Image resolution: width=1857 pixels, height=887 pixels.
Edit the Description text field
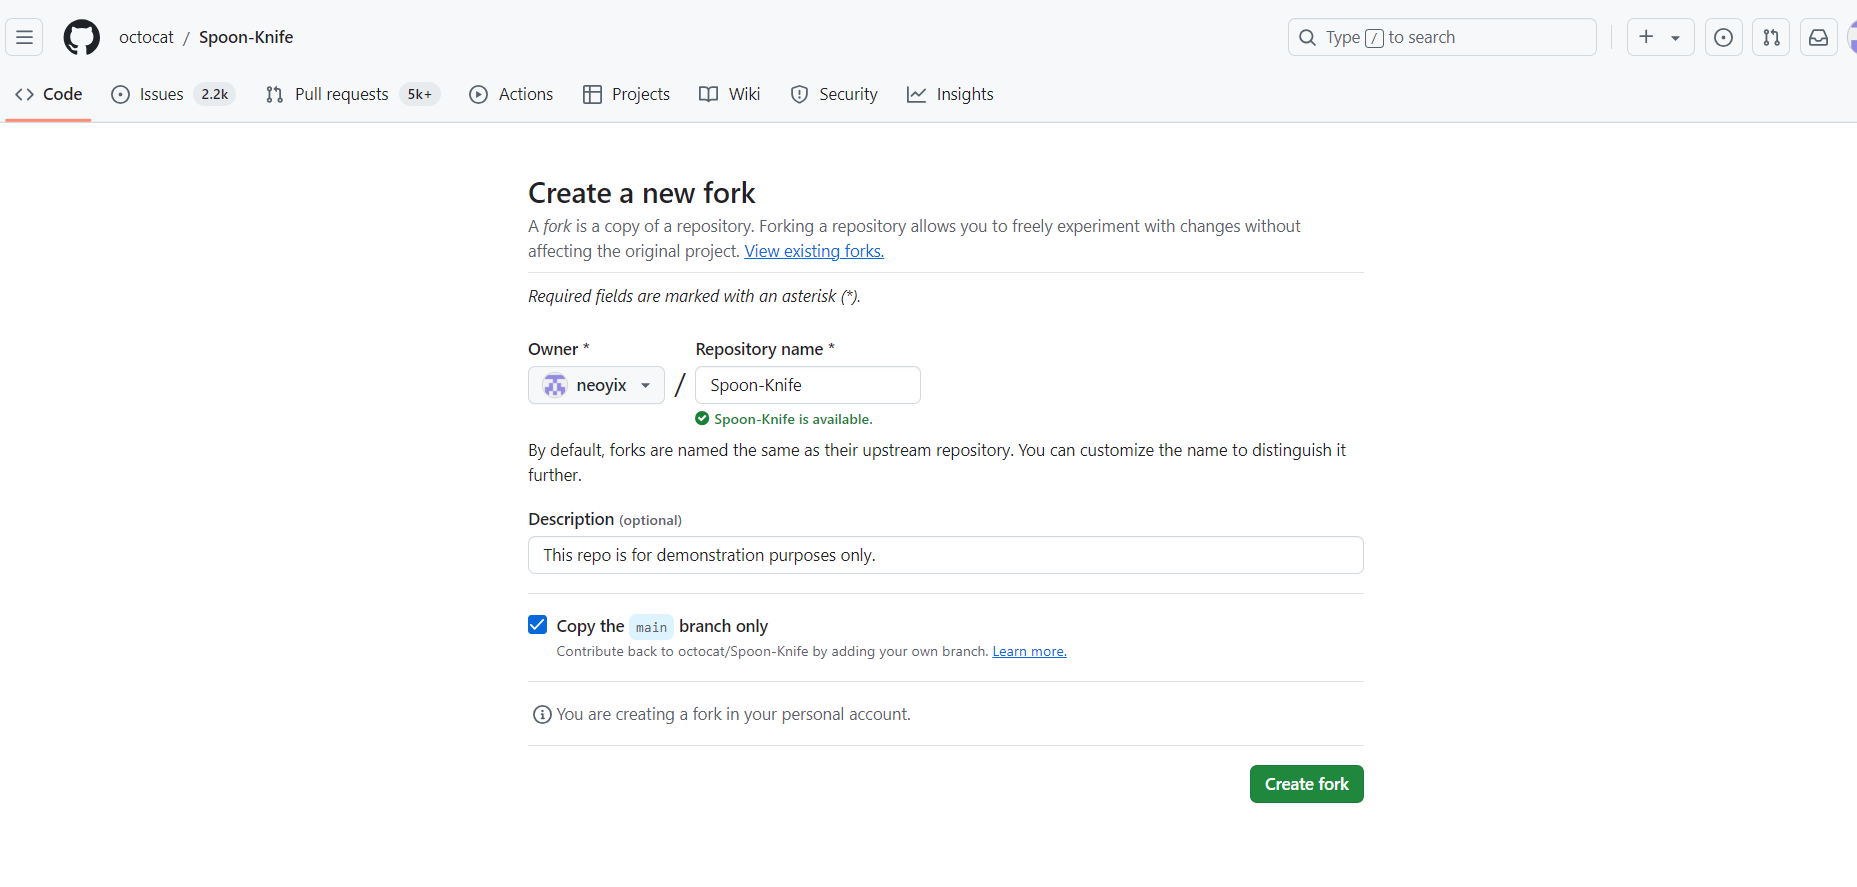pos(946,555)
